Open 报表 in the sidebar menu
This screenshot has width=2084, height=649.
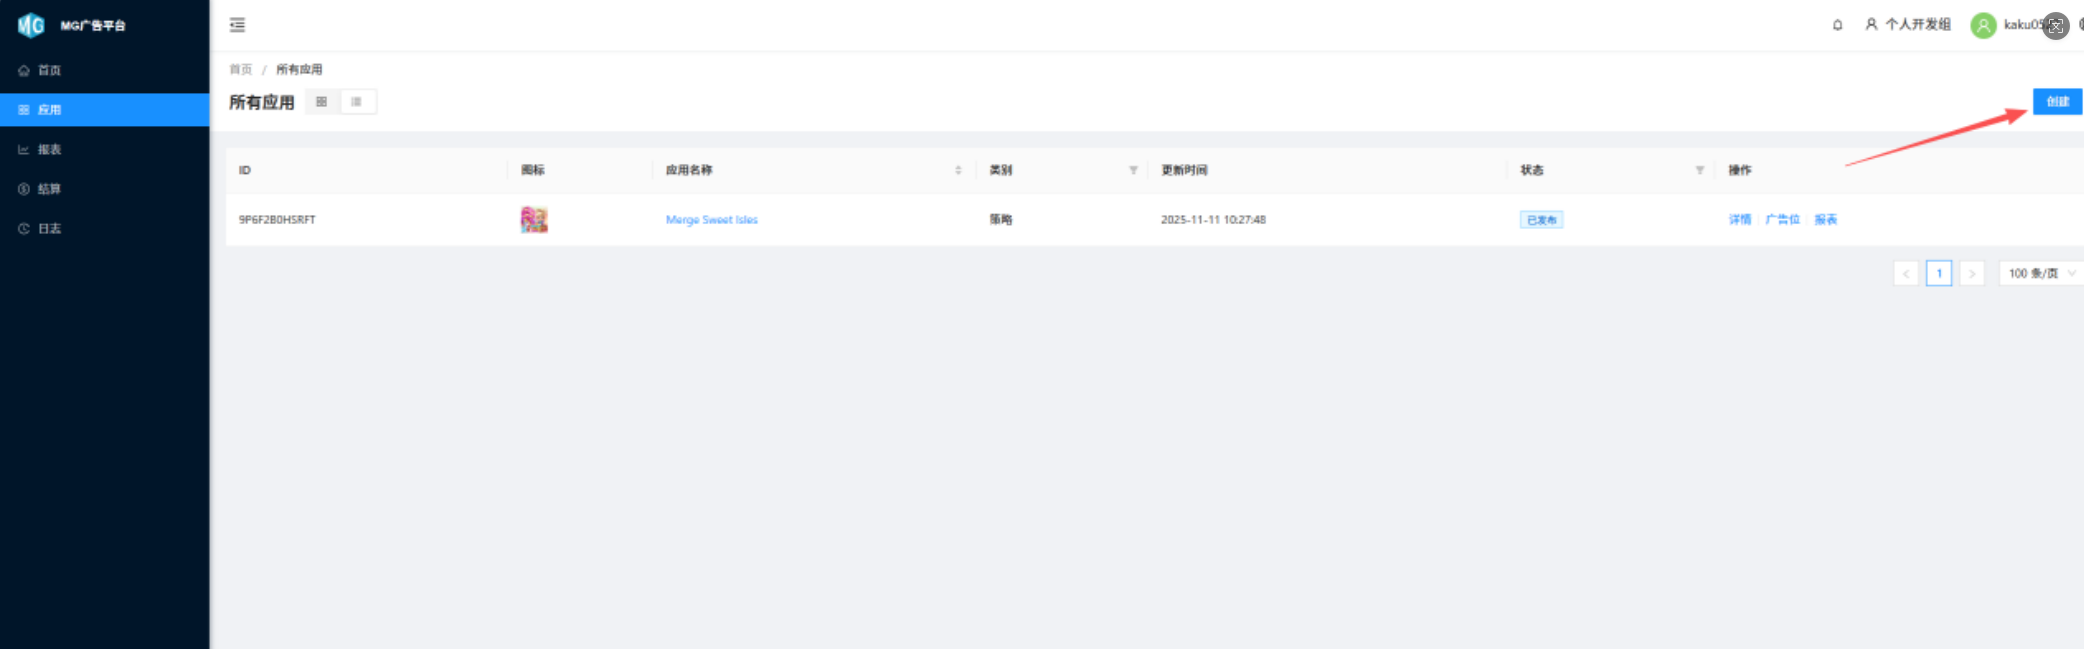(49, 149)
